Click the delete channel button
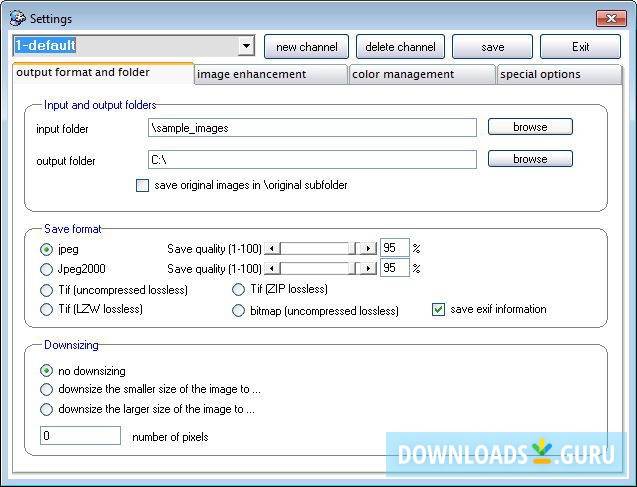This screenshot has width=637, height=487. click(400, 47)
